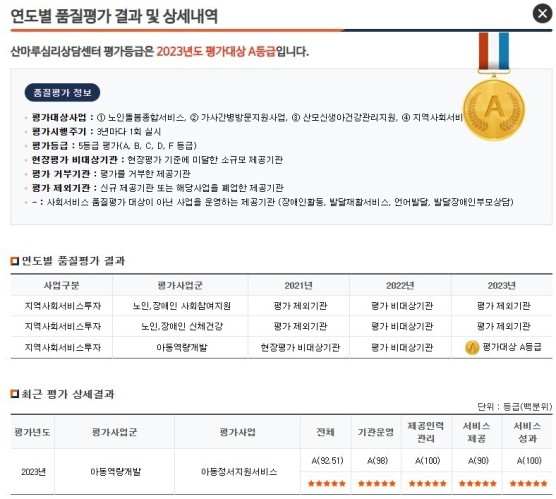The height and width of the screenshot is (499, 556).
Task: Click the 평가대상 A등급 result cell
Action: point(503,347)
